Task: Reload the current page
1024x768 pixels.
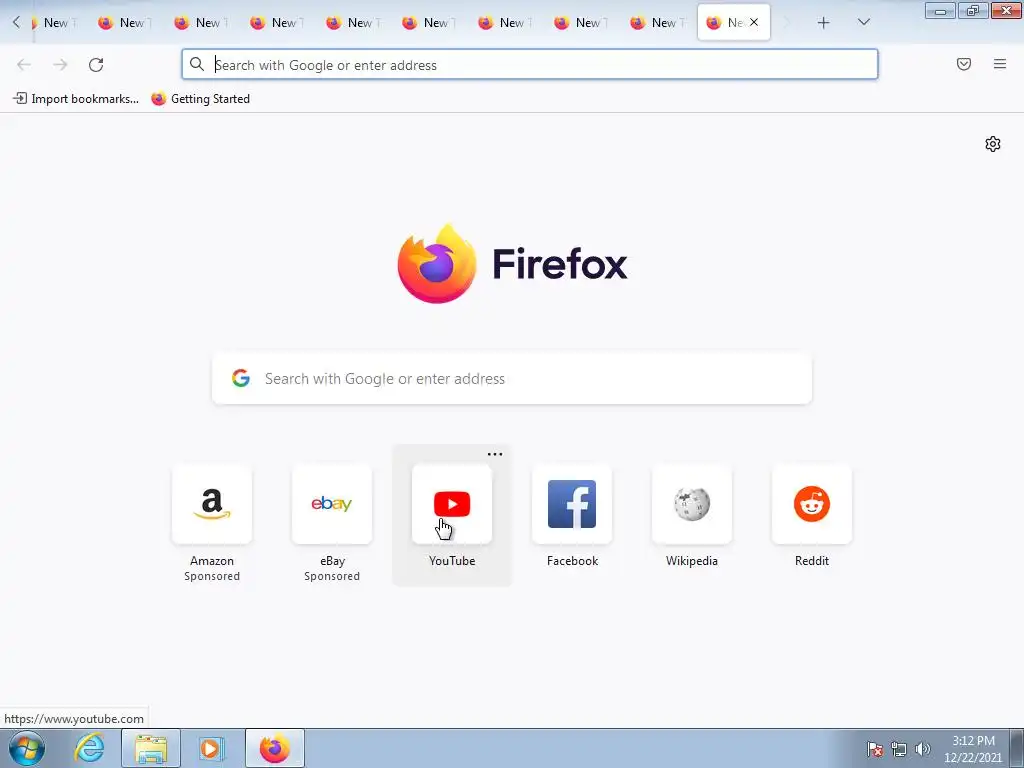Action: tap(96, 65)
